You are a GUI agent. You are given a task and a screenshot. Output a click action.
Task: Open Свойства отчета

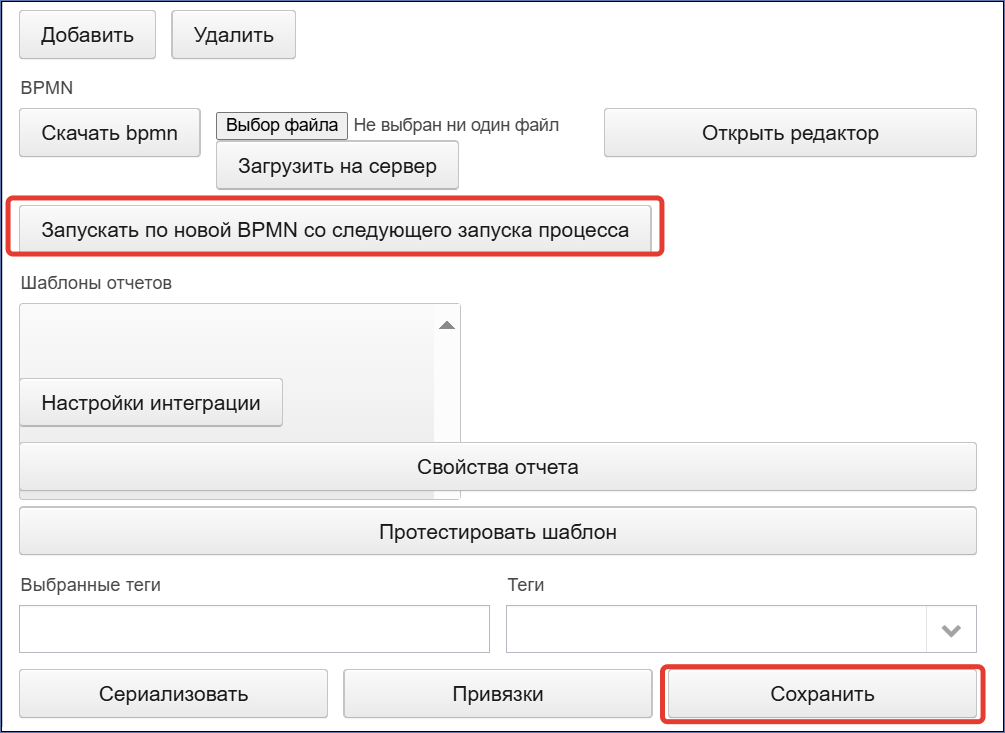click(498, 466)
